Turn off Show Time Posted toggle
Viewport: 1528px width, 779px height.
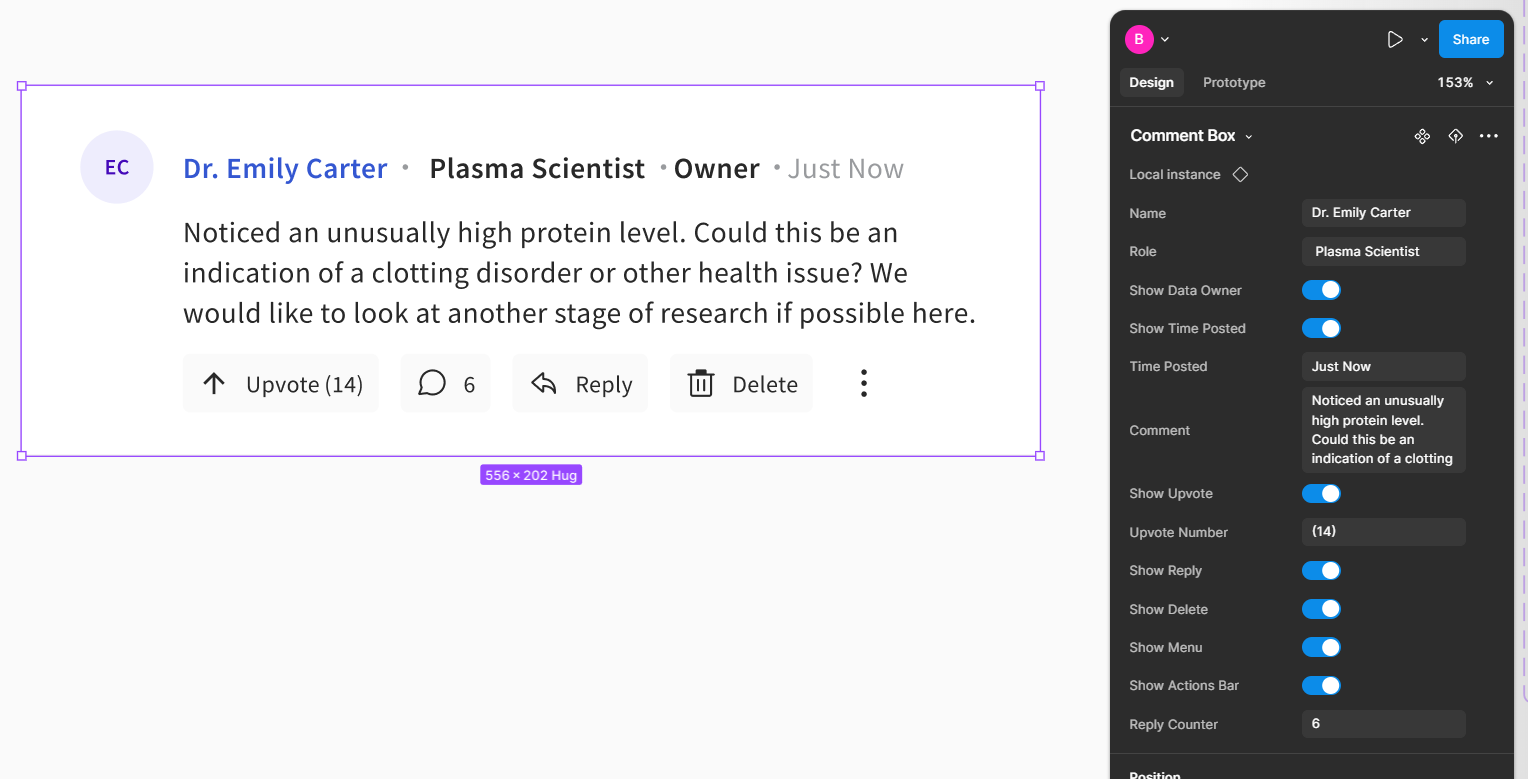[1321, 328]
